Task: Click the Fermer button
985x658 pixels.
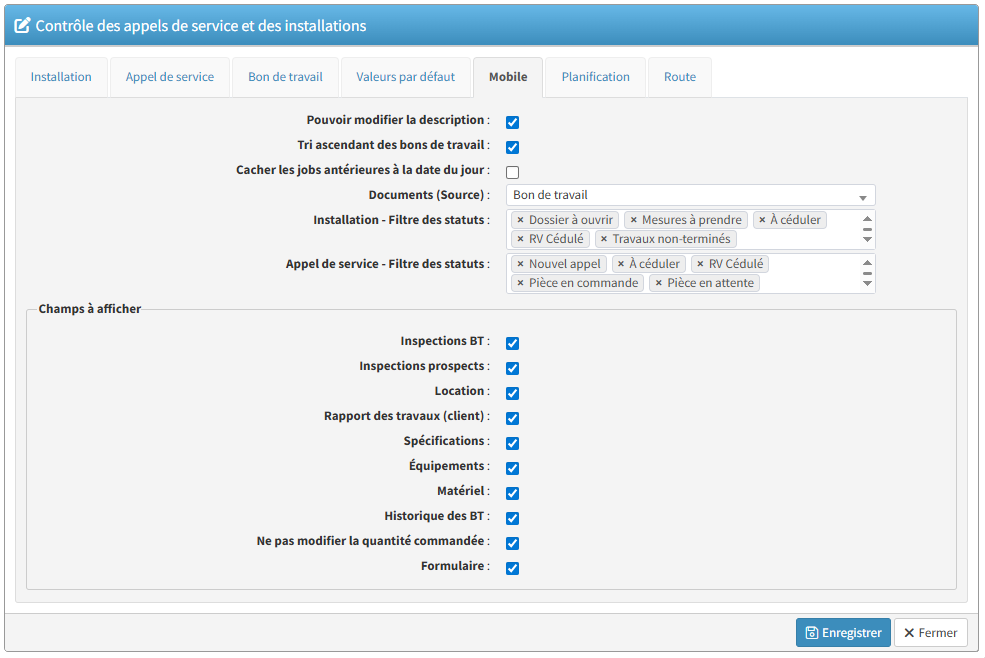Action: [x=930, y=633]
